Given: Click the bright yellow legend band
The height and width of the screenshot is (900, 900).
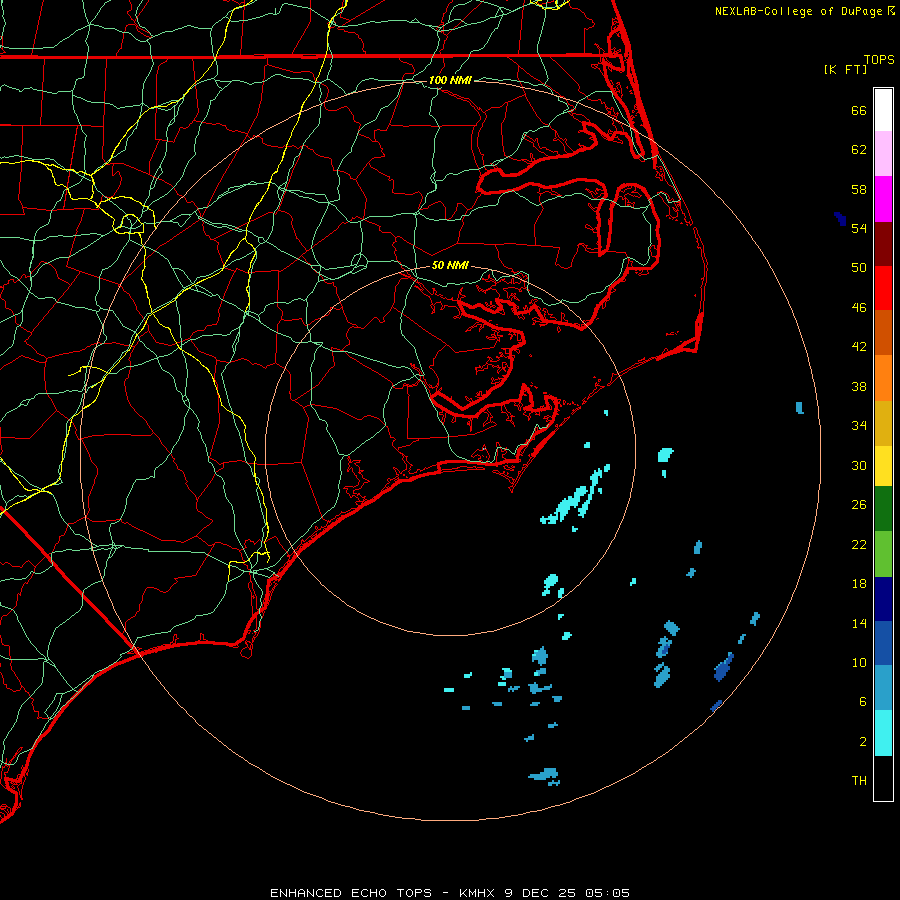Looking at the screenshot, I should pos(883,466).
